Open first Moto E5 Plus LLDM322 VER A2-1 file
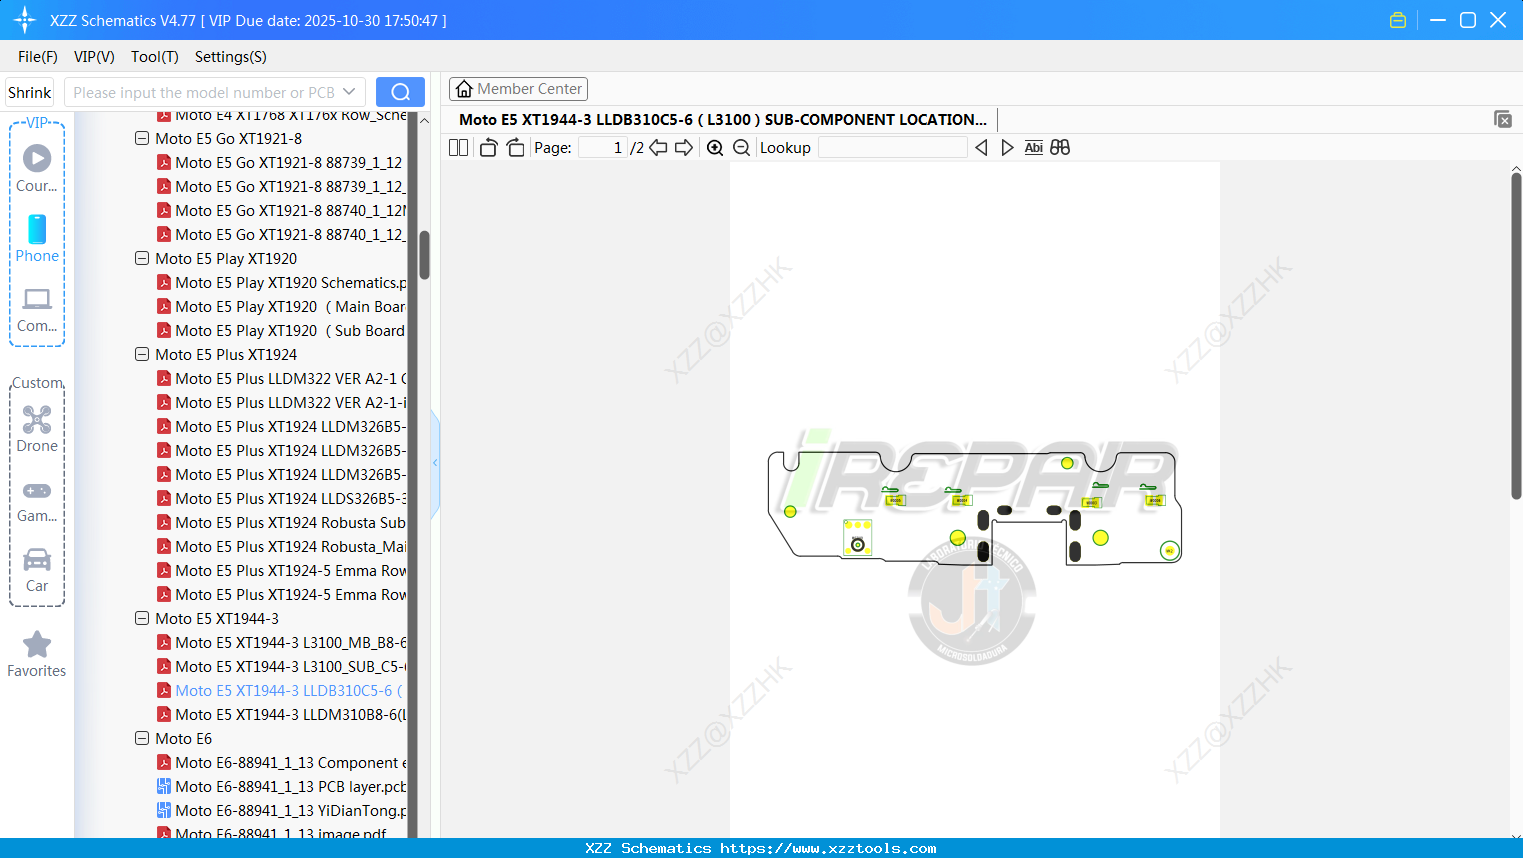The height and width of the screenshot is (858, 1523). [x=282, y=379]
